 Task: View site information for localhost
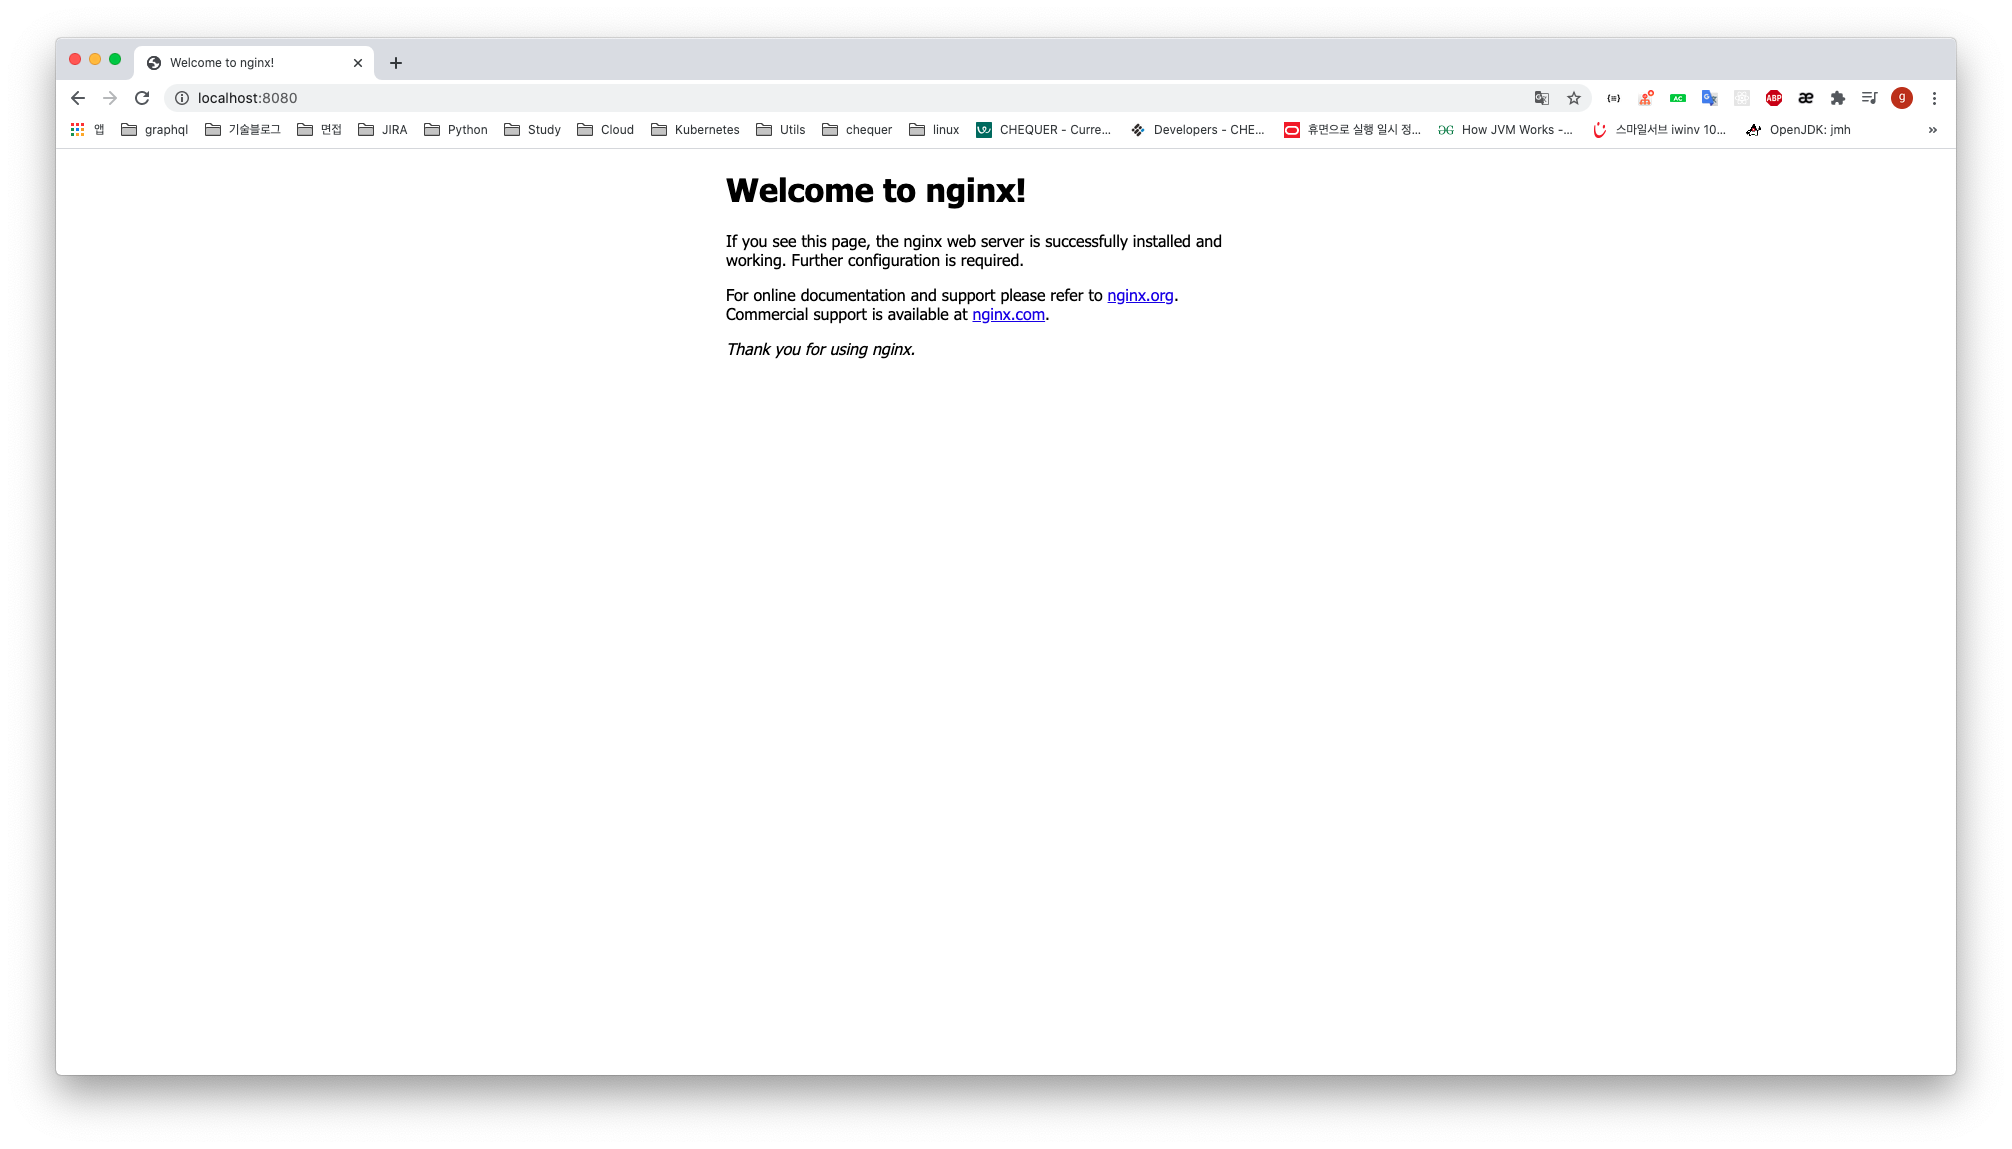(182, 98)
